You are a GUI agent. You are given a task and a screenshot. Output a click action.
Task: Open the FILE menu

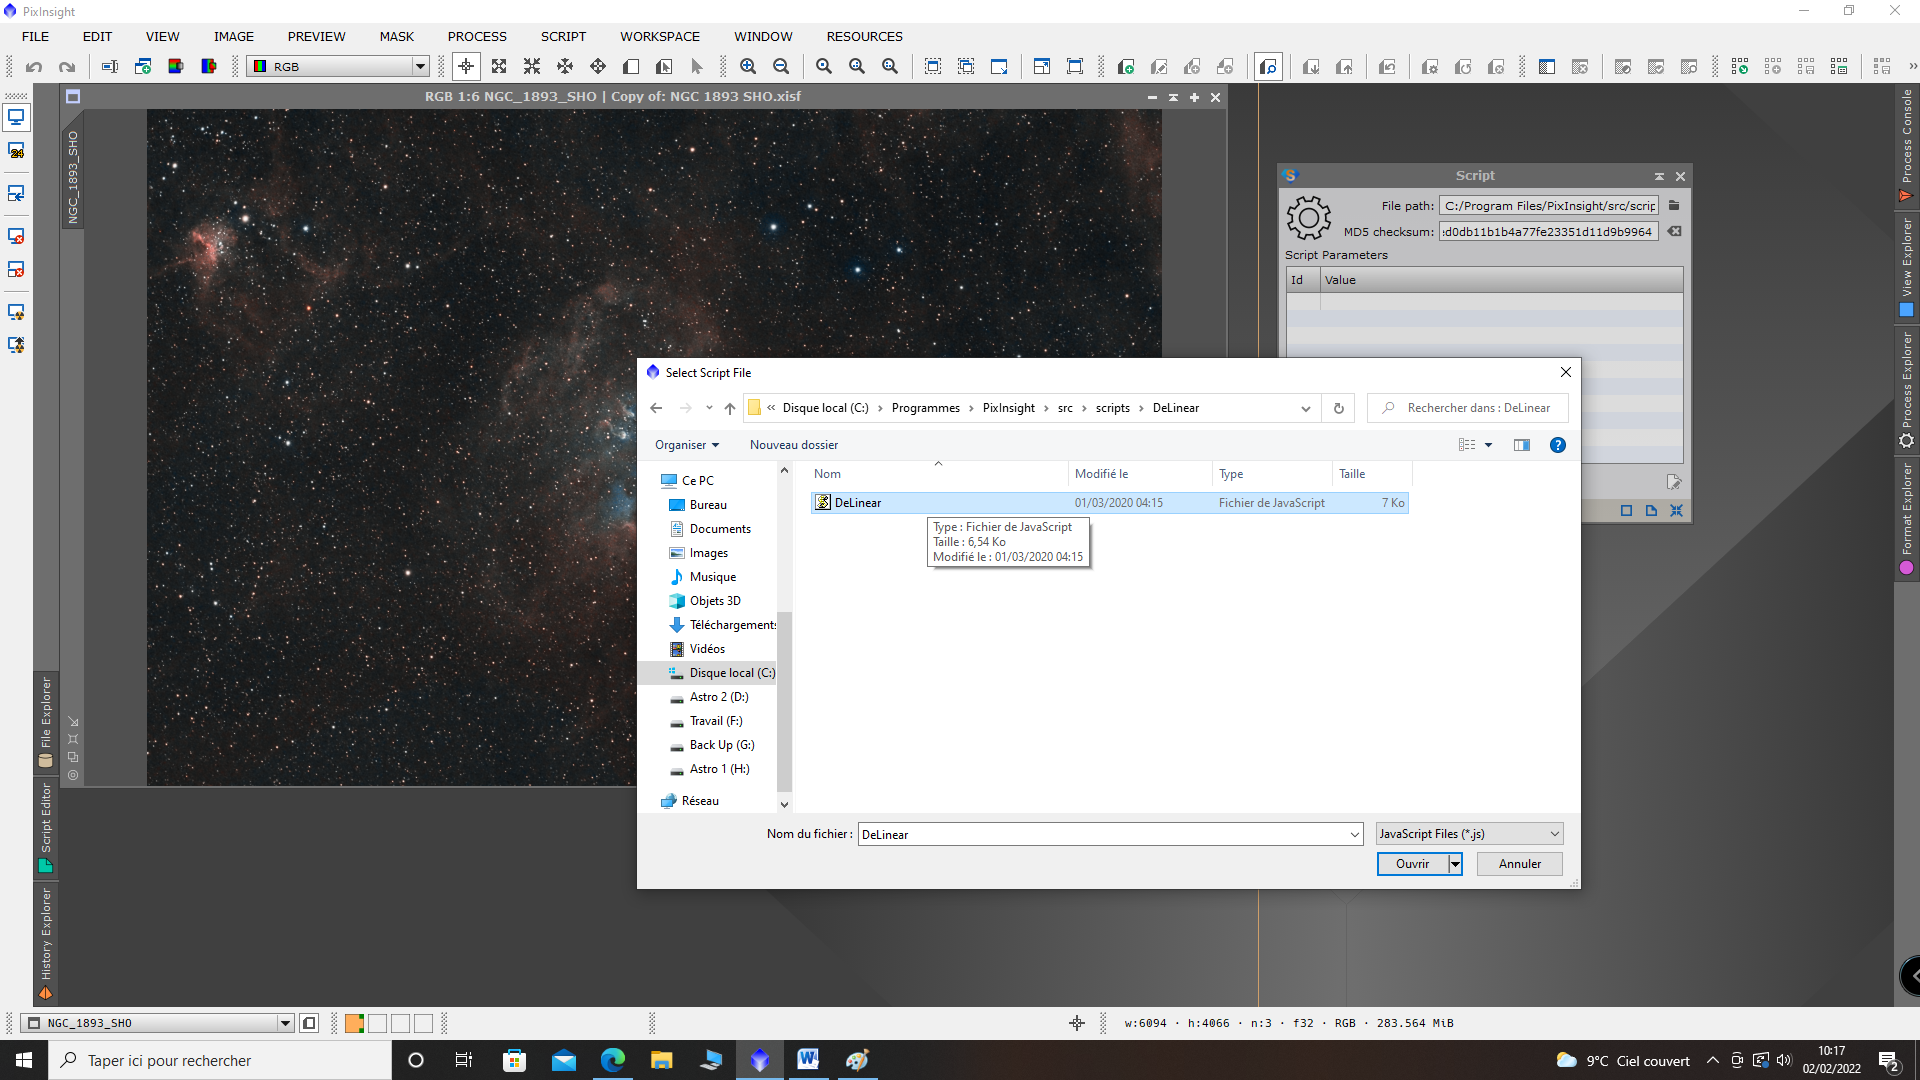(x=35, y=36)
